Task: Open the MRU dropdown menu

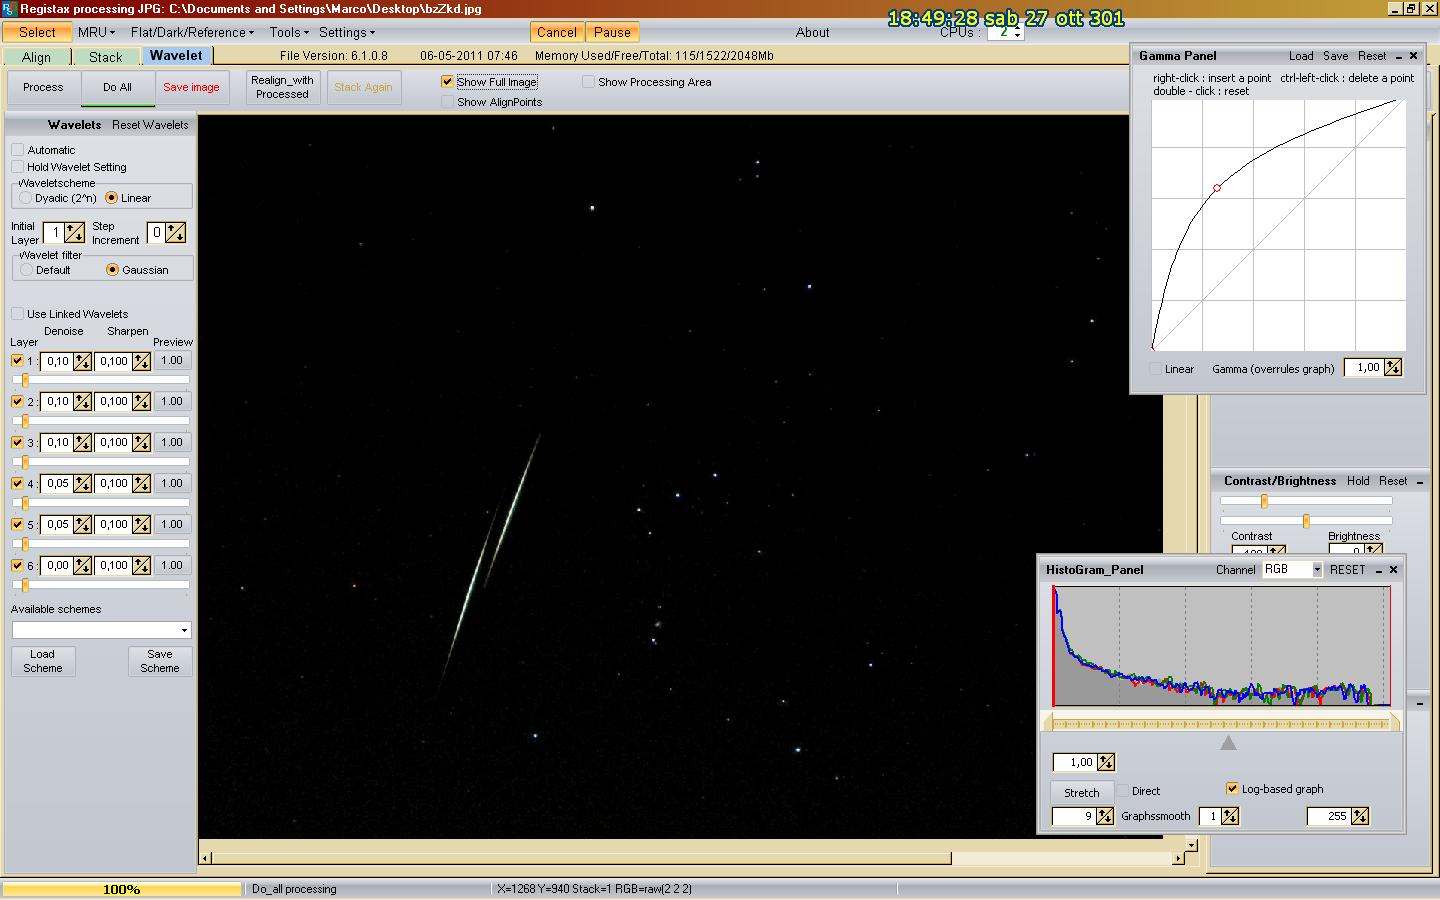Action: [x=96, y=32]
